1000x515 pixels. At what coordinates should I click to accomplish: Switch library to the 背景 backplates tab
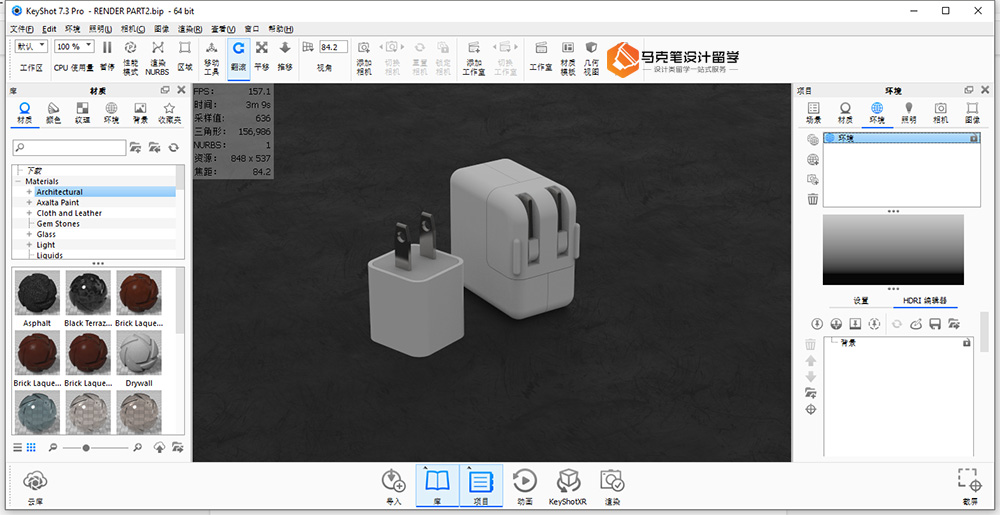click(140, 113)
